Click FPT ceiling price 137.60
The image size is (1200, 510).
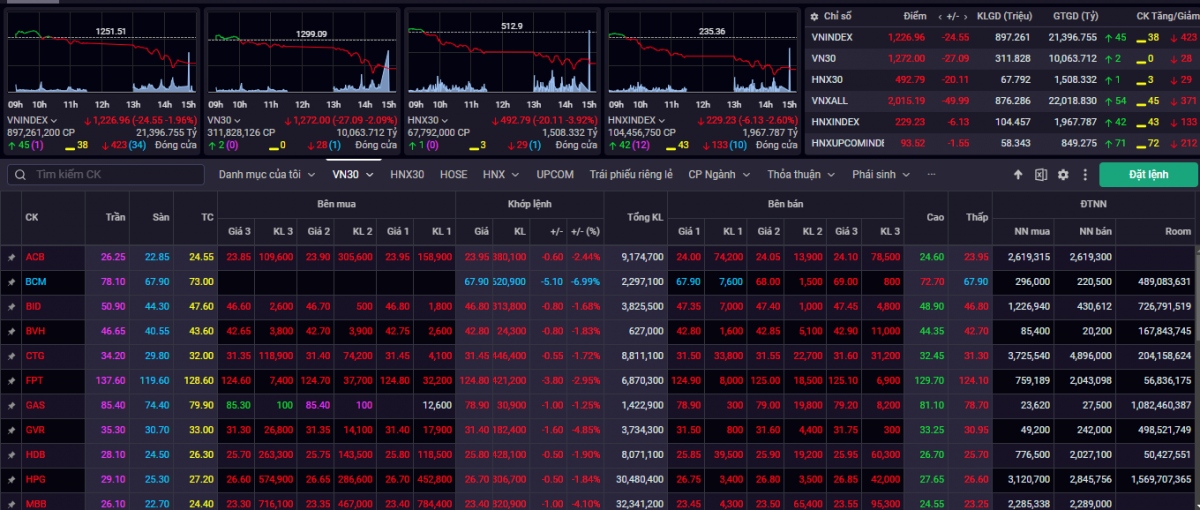click(x=112, y=380)
